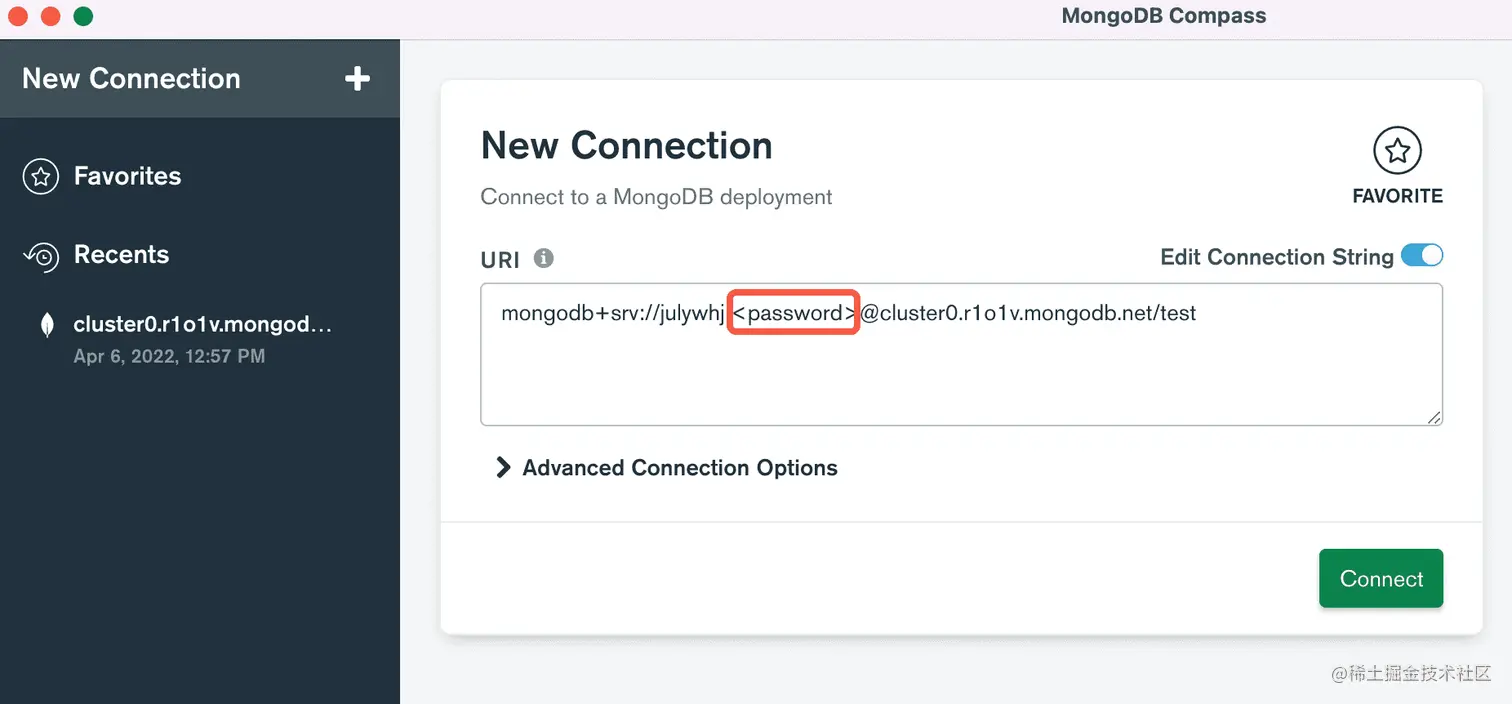Click the URI info icon

(544, 258)
